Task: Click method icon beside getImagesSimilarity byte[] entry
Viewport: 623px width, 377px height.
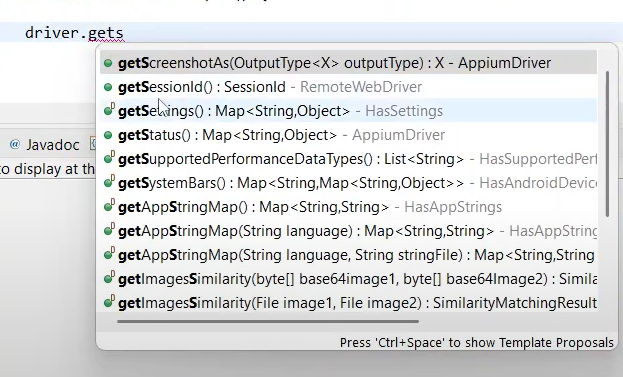Action: click(109, 278)
